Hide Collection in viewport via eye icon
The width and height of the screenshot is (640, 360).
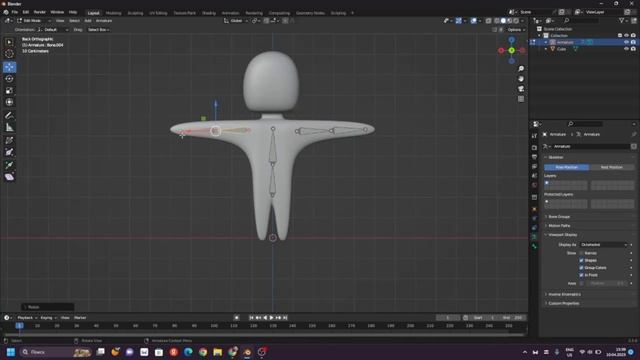(x=627, y=36)
